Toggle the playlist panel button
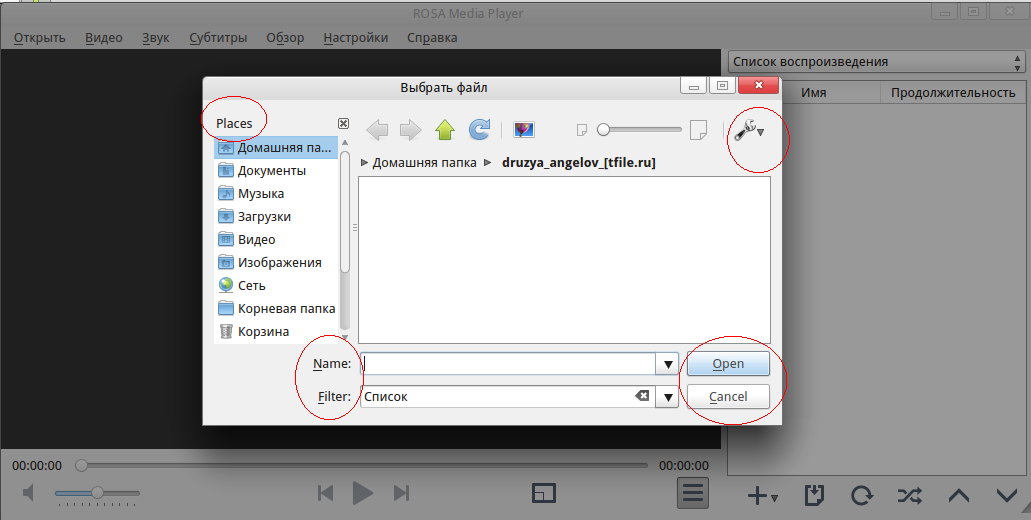This screenshot has width=1031, height=520. [693, 492]
